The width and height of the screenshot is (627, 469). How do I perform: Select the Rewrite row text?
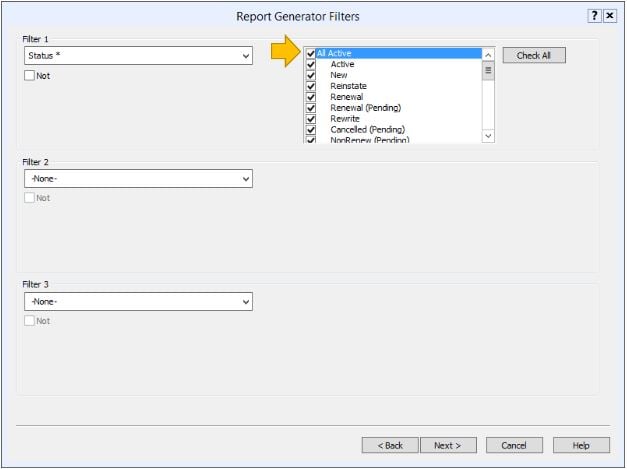[x=345, y=119]
